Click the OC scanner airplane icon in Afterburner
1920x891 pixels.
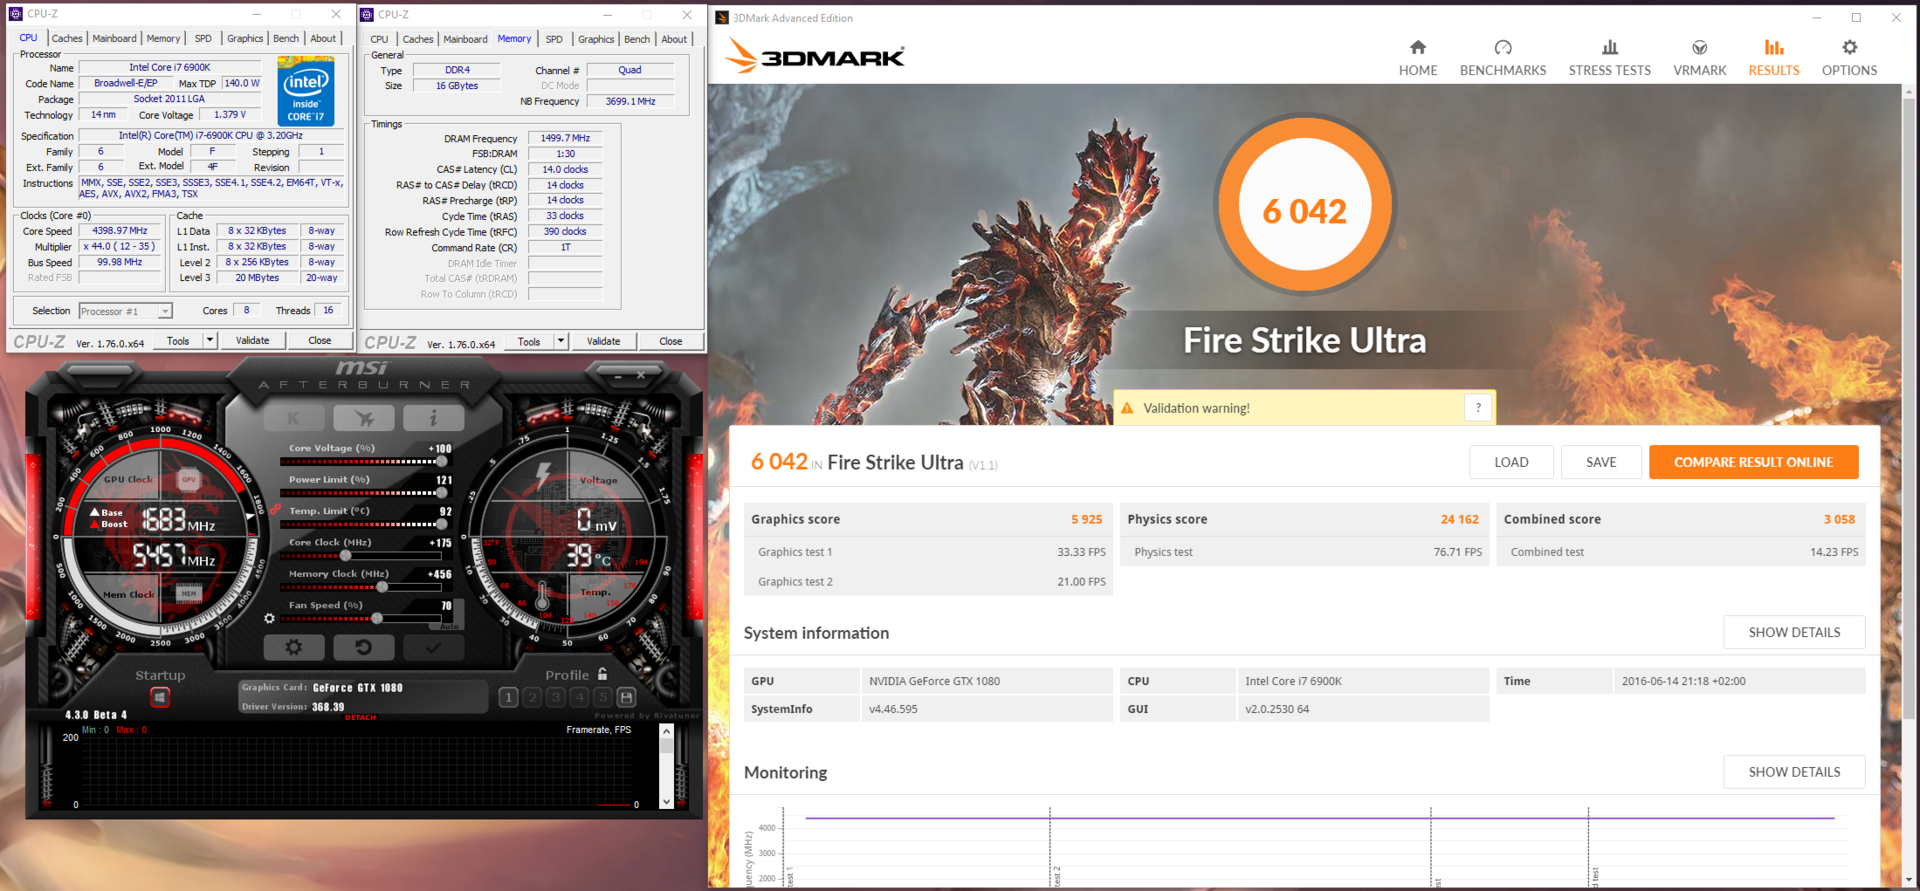[x=364, y=418]
